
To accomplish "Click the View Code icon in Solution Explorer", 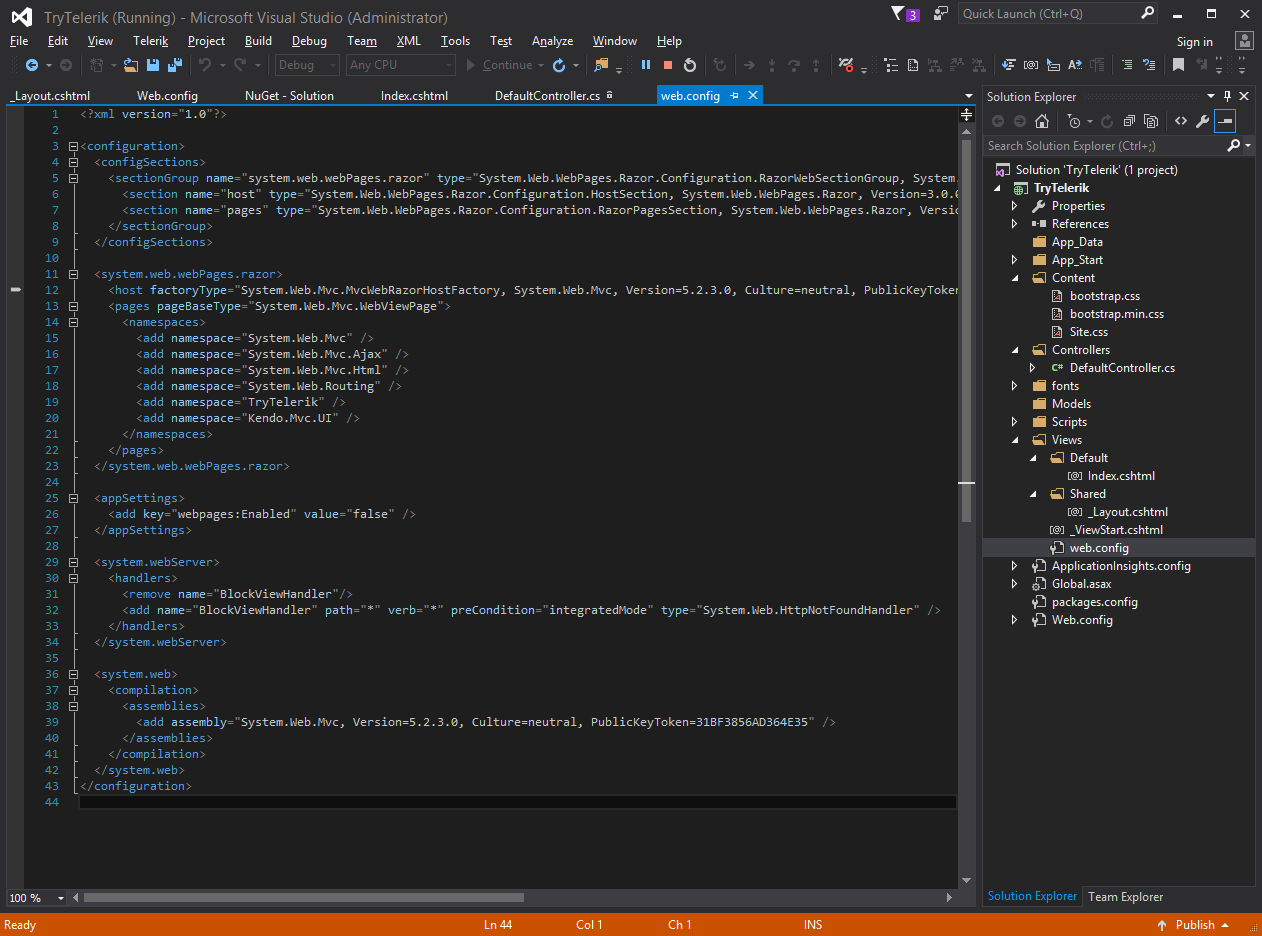I will pyautogui.click(x=1181, y=121).
